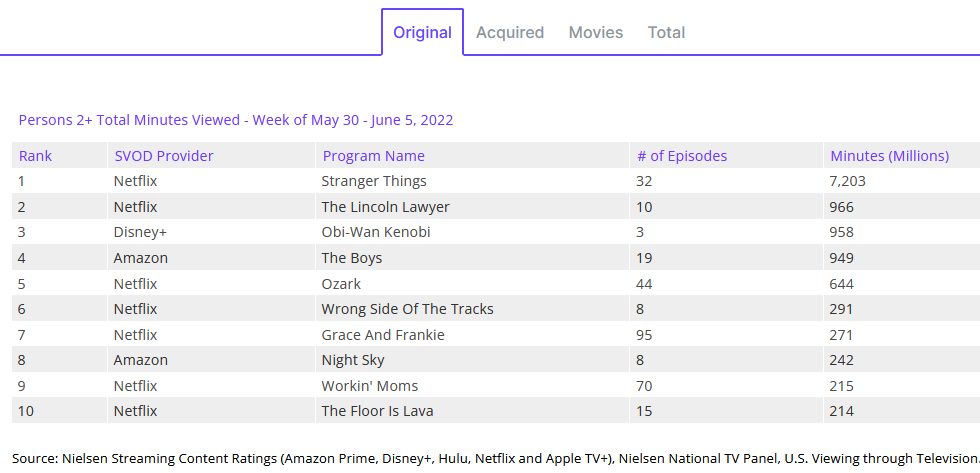The image size is (980, 473).
Task: Click The Lincoln Lawyer row entry
Action: pos(385,207)
